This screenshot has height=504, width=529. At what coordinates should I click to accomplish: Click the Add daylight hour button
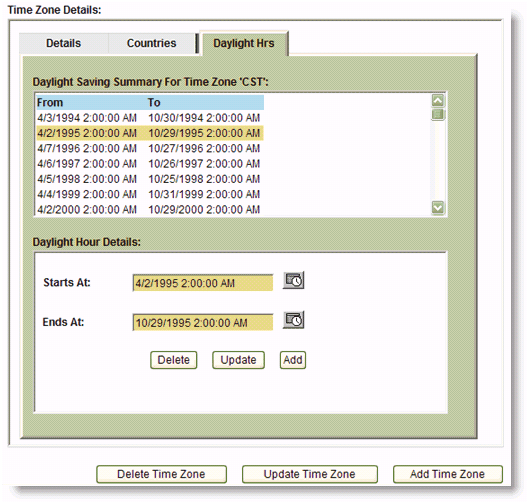click(293, 360)
